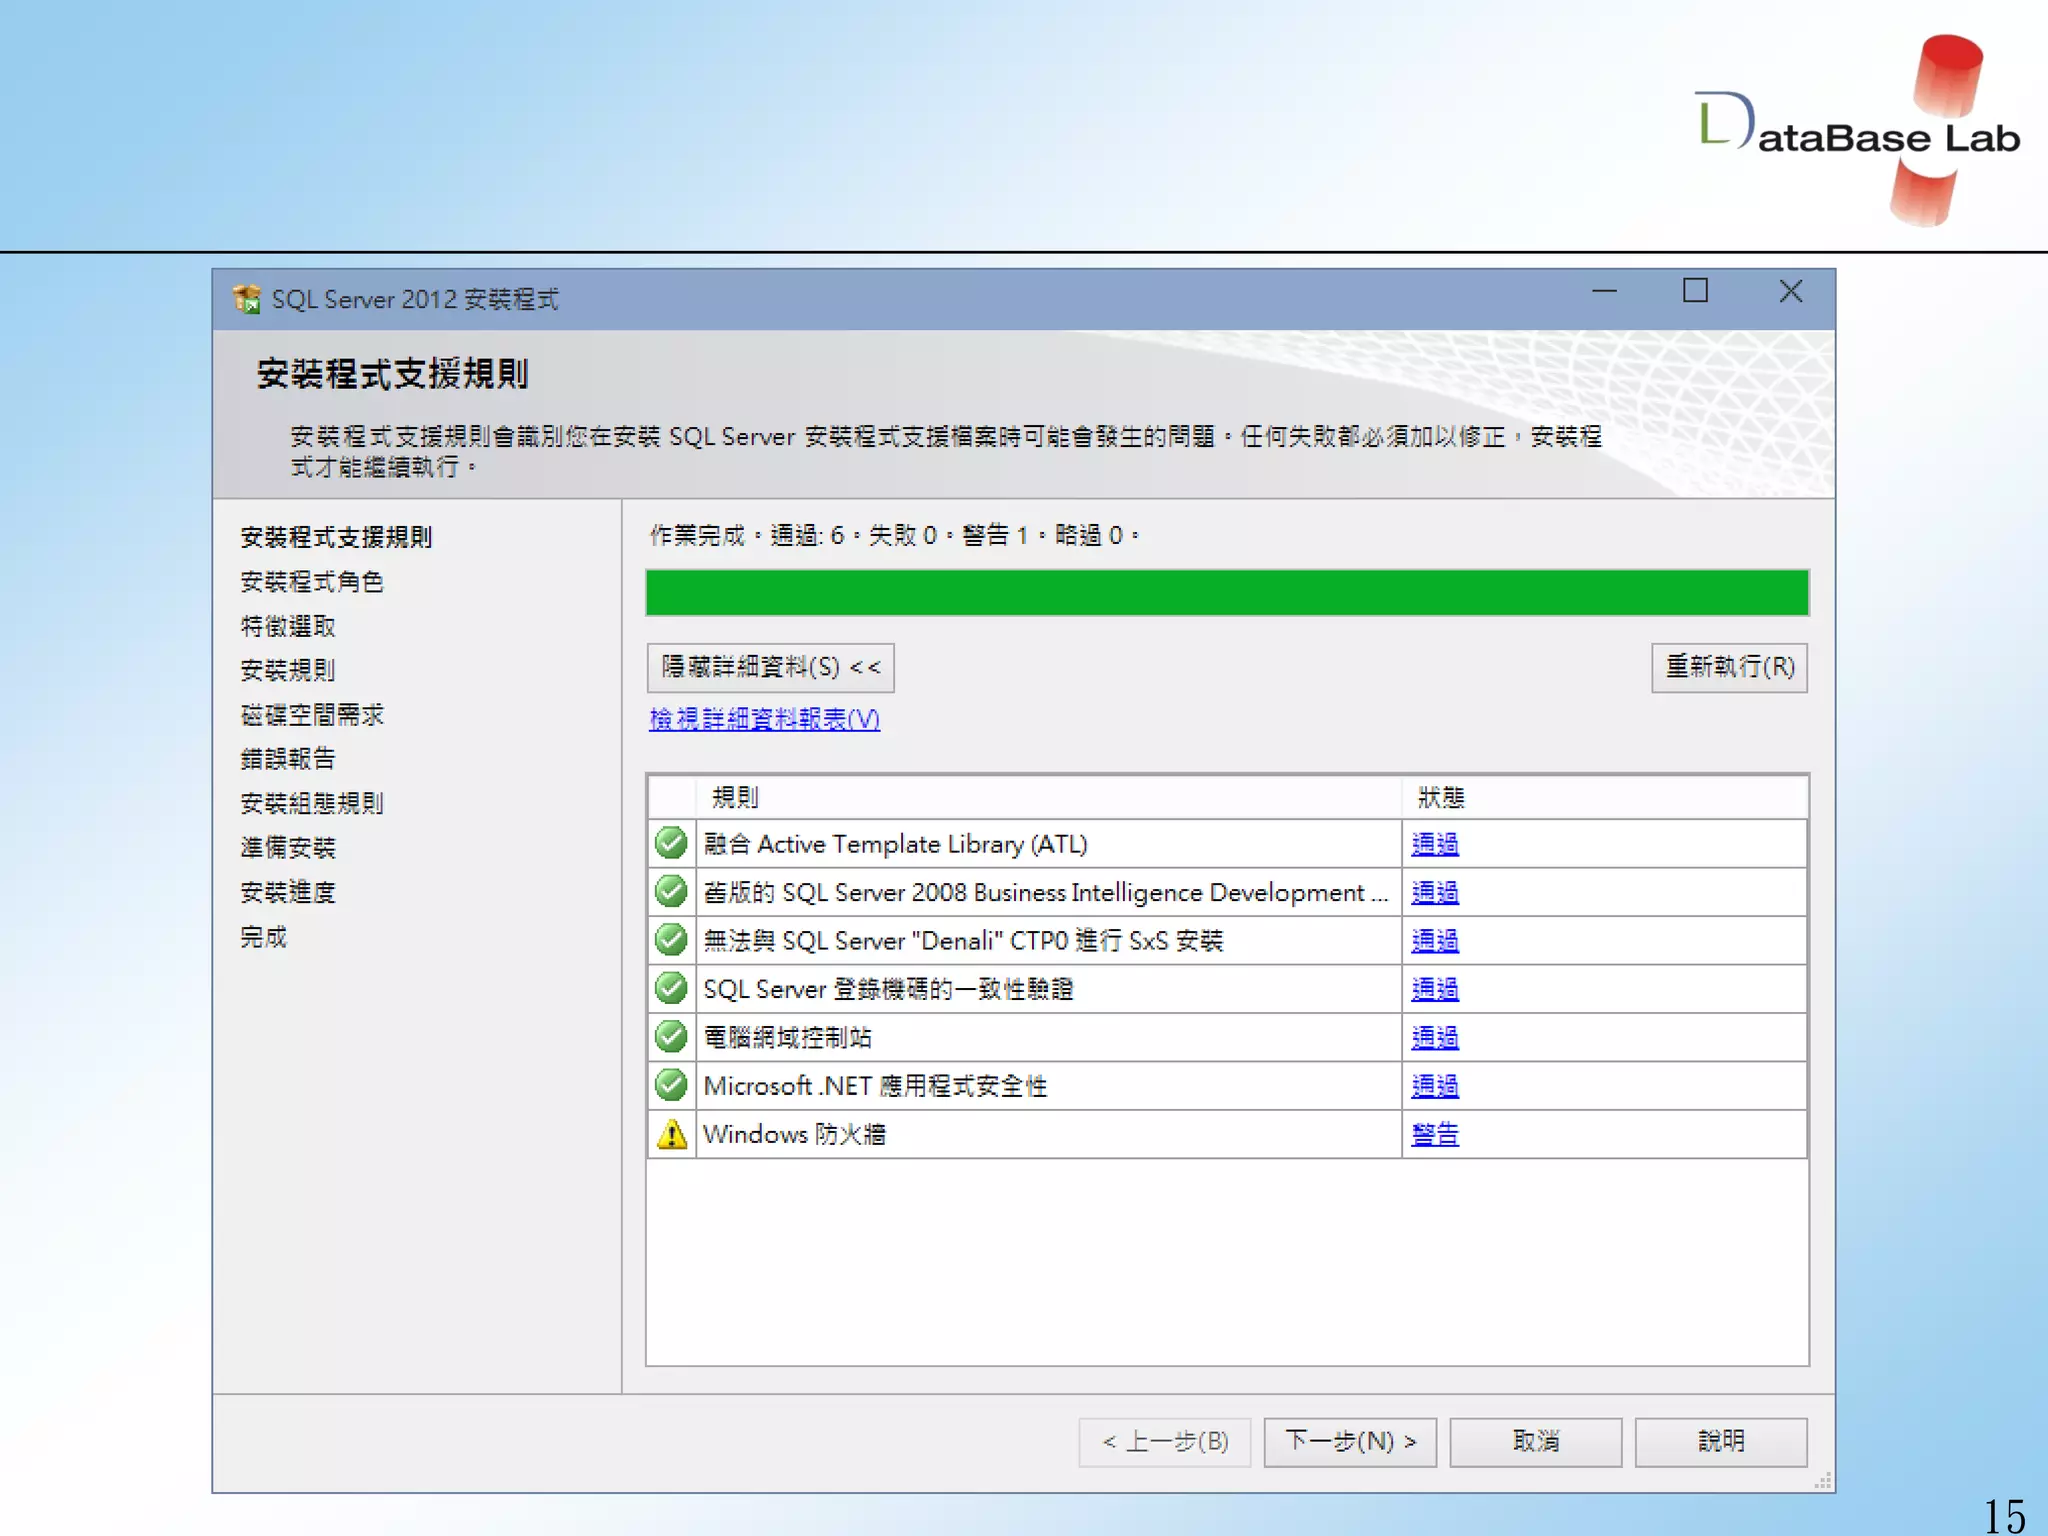Image resolution: width=2048 pixels, height=1536 pixels.
Task: Select 特徵選取 step in sidebar
Action: click(288, 626)
